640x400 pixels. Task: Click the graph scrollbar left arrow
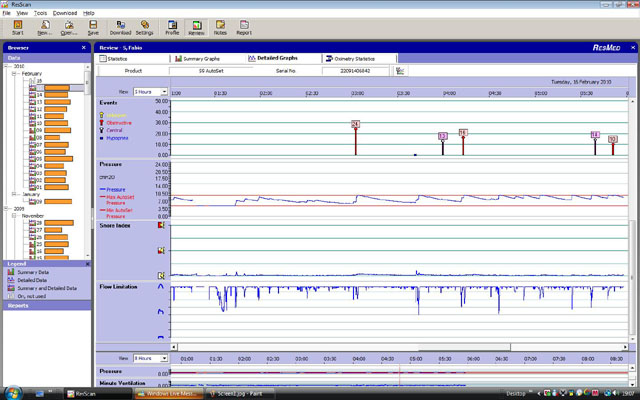pyautogui.click(x=174, y=347)
